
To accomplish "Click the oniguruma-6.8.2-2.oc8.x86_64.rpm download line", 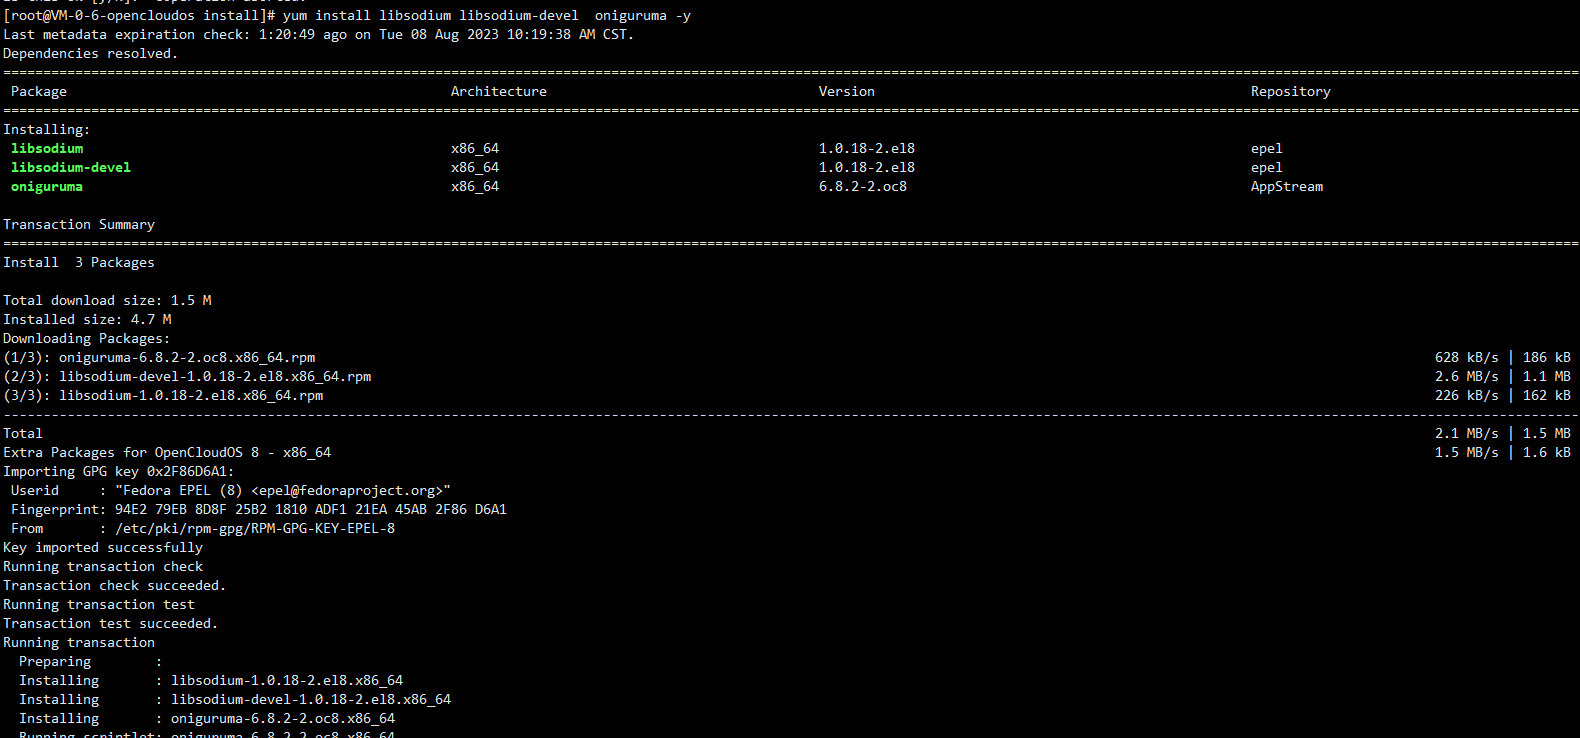I will [159, 358].
